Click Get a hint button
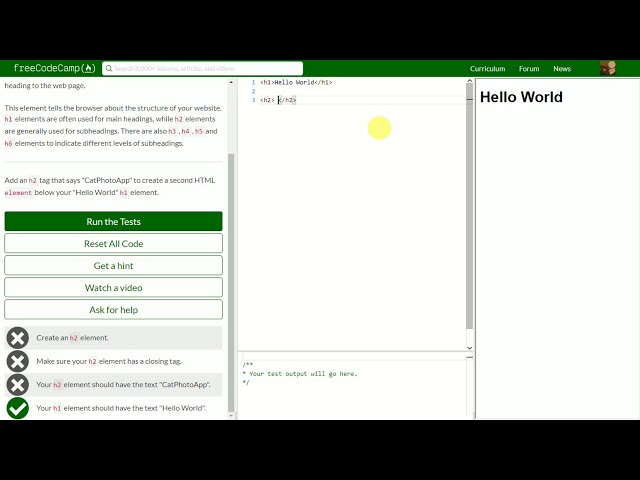The width and height of the screenshot is (640, 480). [113, 266]
